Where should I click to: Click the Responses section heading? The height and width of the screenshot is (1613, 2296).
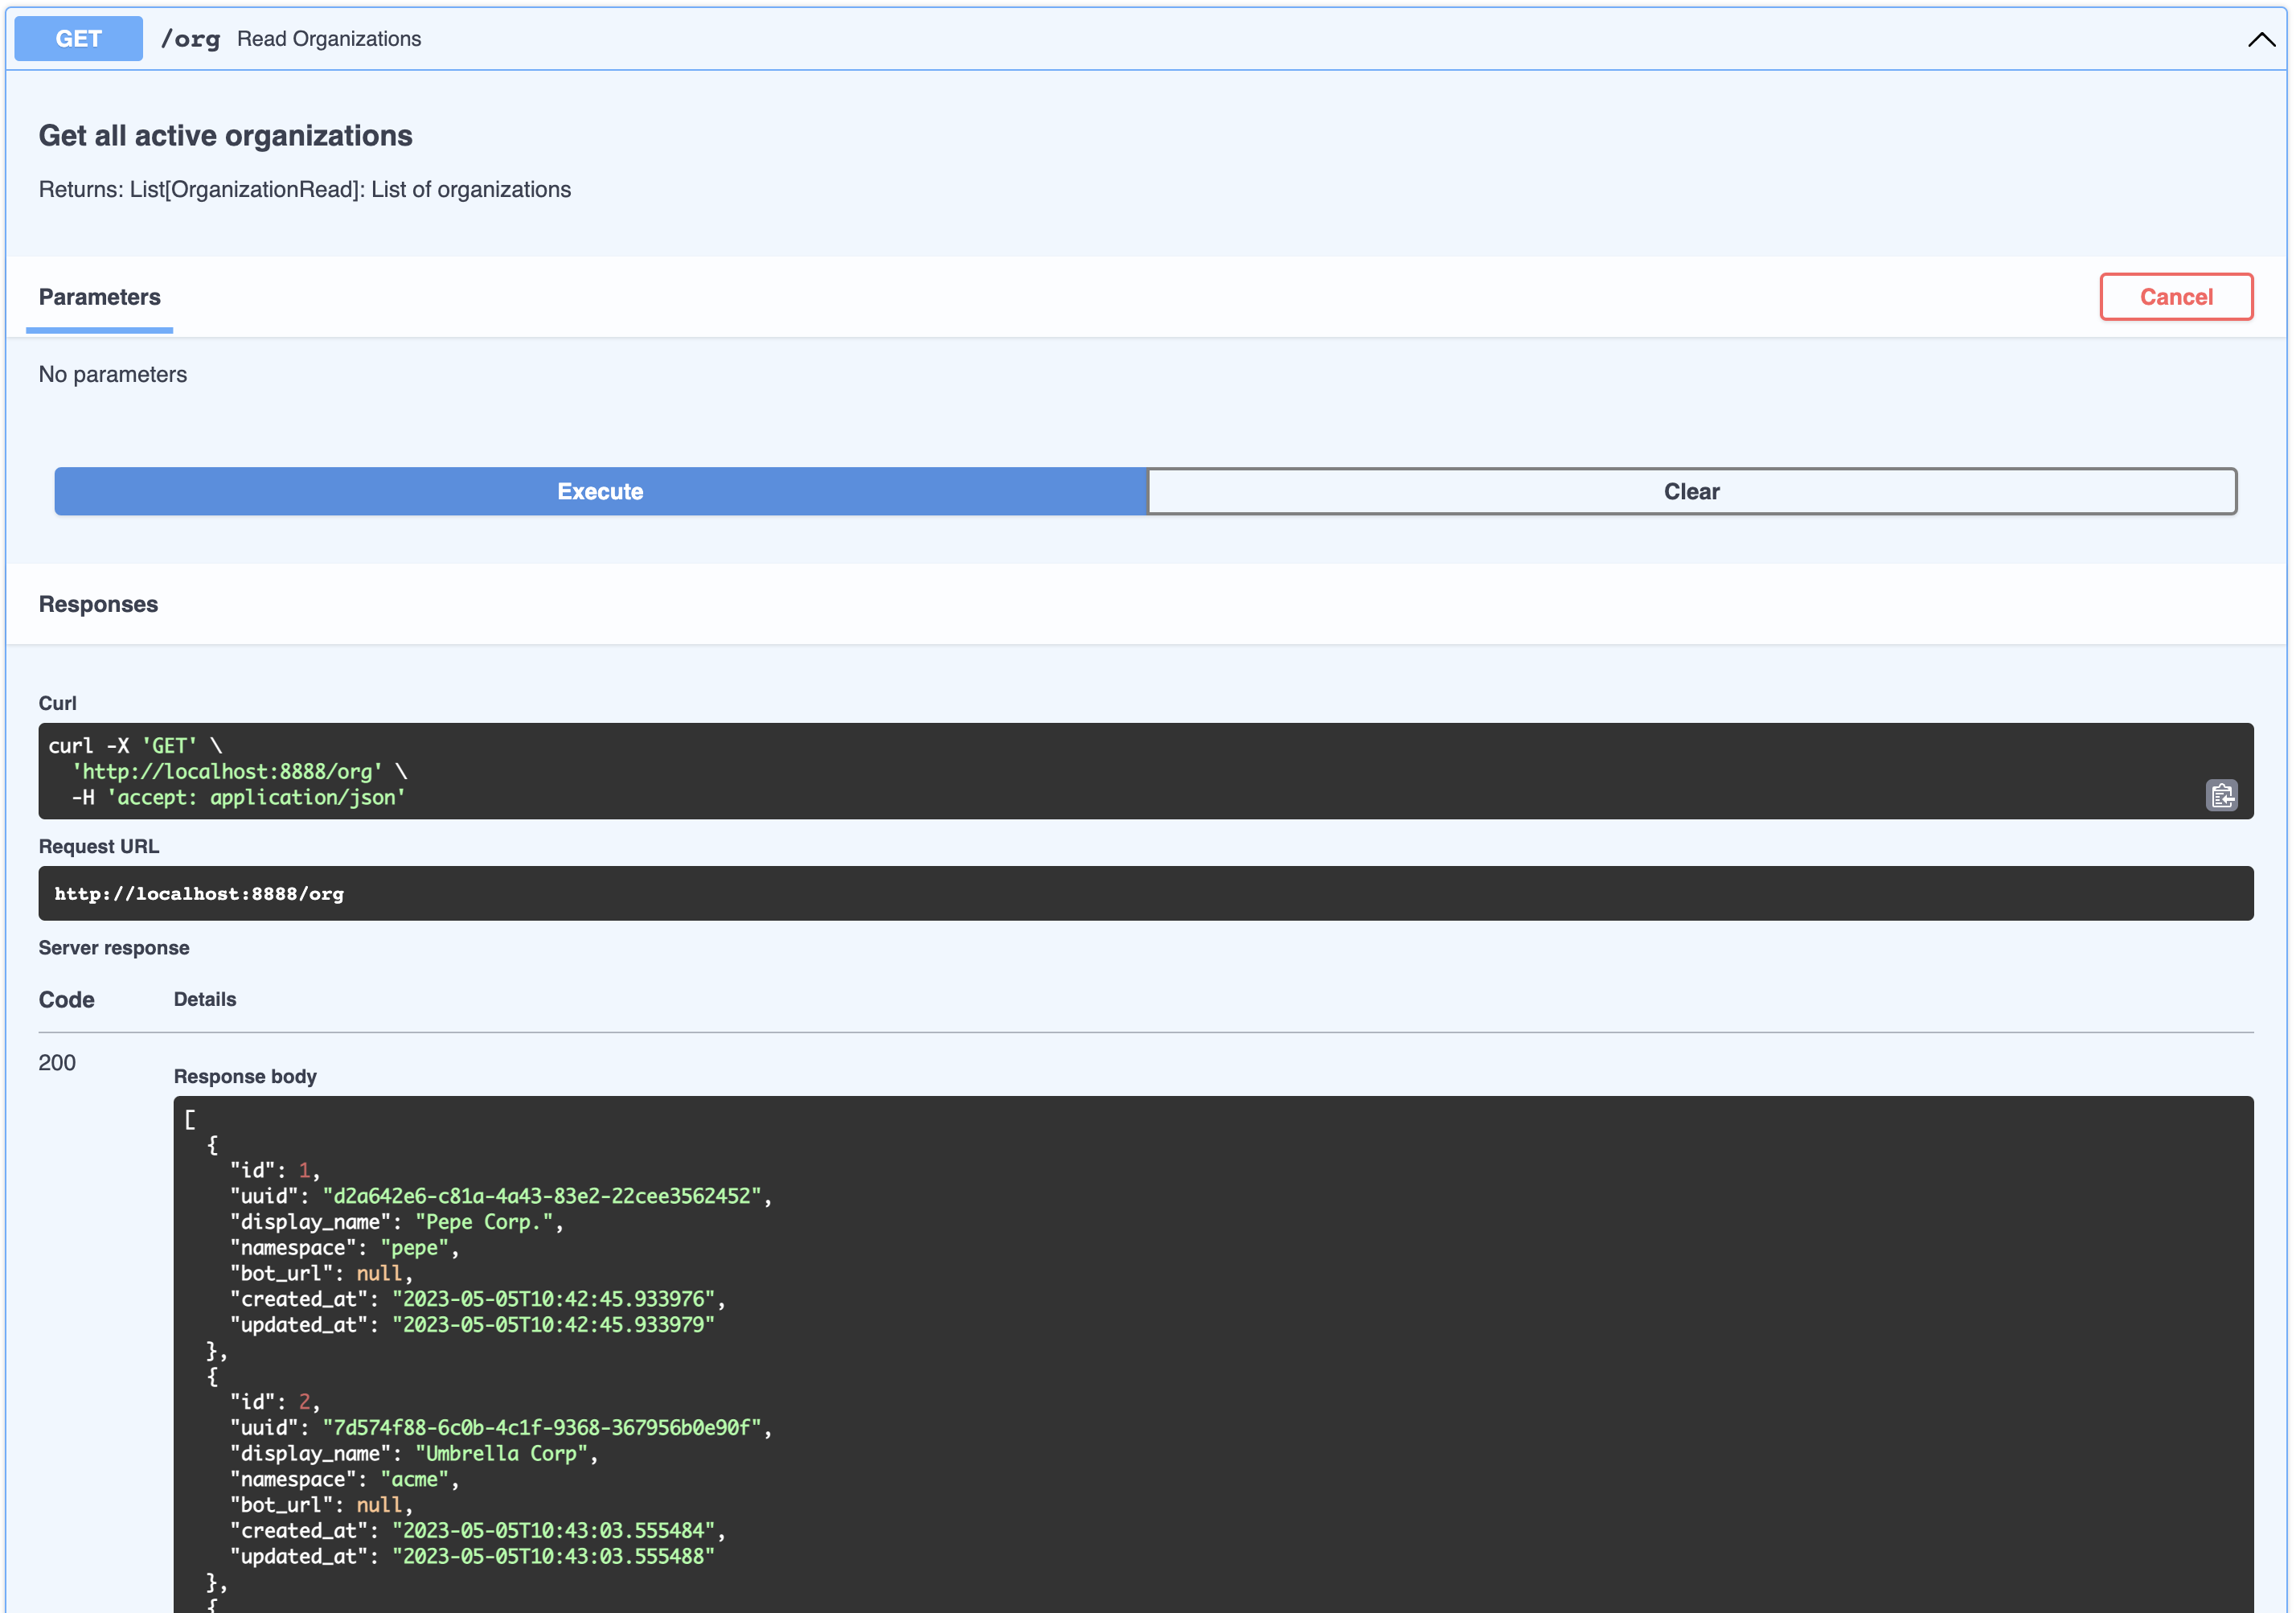(x=98, y=603)
